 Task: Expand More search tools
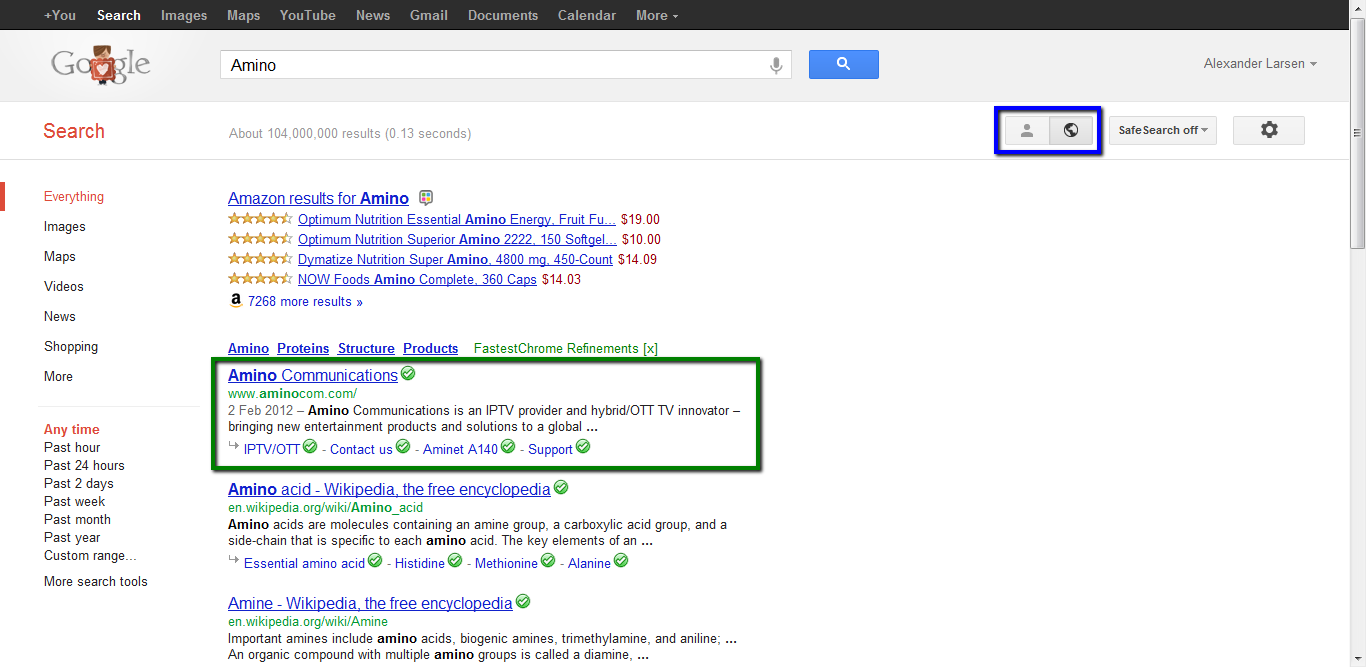pos(96,582)
